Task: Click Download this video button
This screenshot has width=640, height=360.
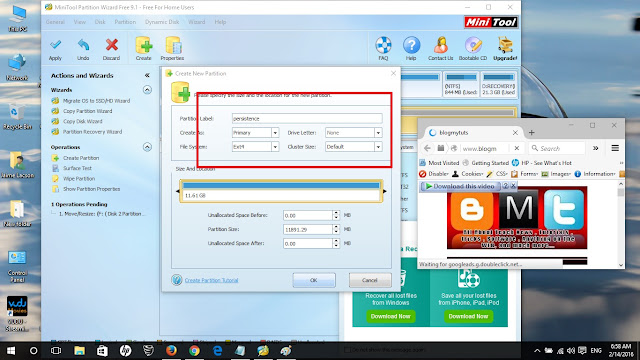Action: (460, 186)
